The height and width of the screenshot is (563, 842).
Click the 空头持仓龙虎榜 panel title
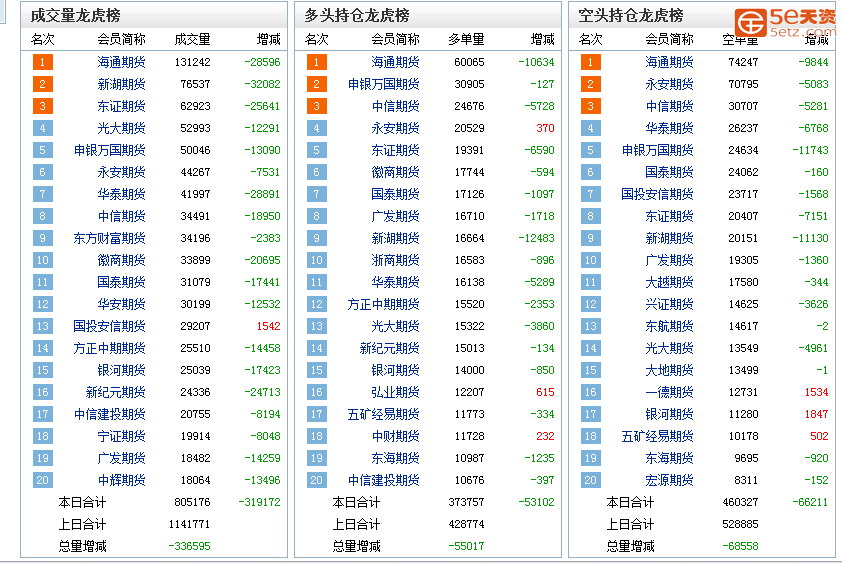(631, 16)
